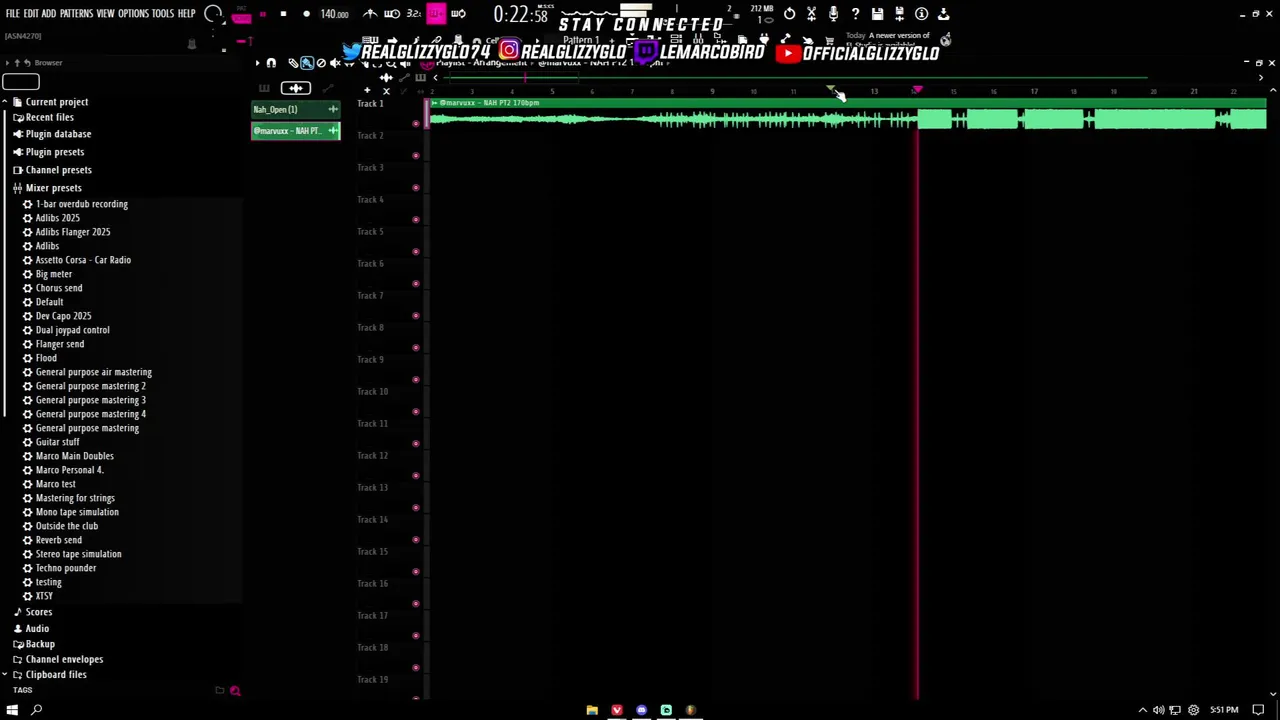Open the Windows Start button
Screen dimensions: 1280x720
(12, 710)
